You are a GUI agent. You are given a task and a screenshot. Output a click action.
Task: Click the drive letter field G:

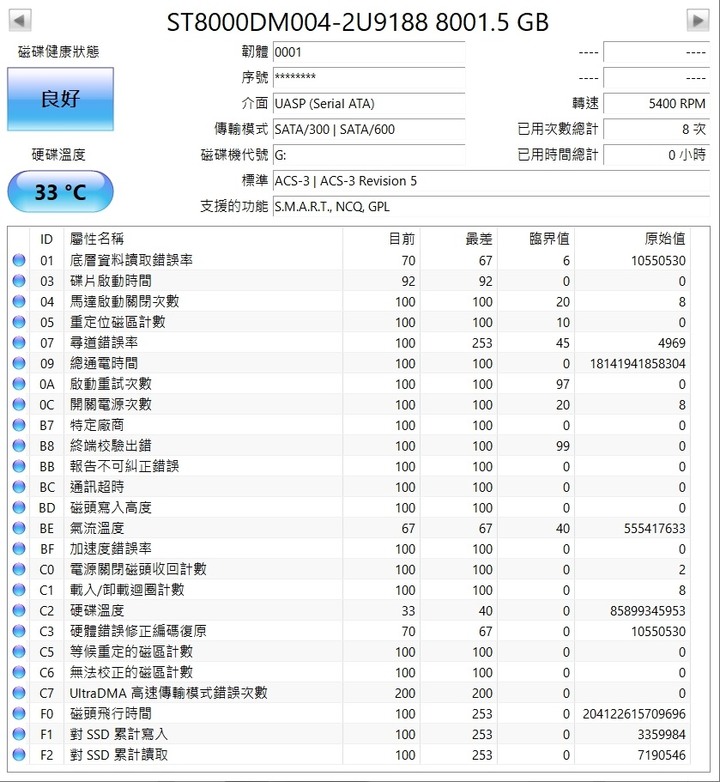pos(369,156)
